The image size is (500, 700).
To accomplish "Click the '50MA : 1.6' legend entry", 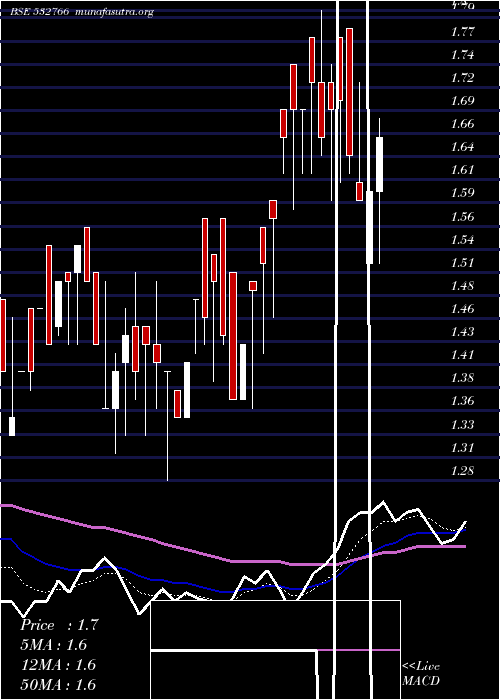I will 59,684.
